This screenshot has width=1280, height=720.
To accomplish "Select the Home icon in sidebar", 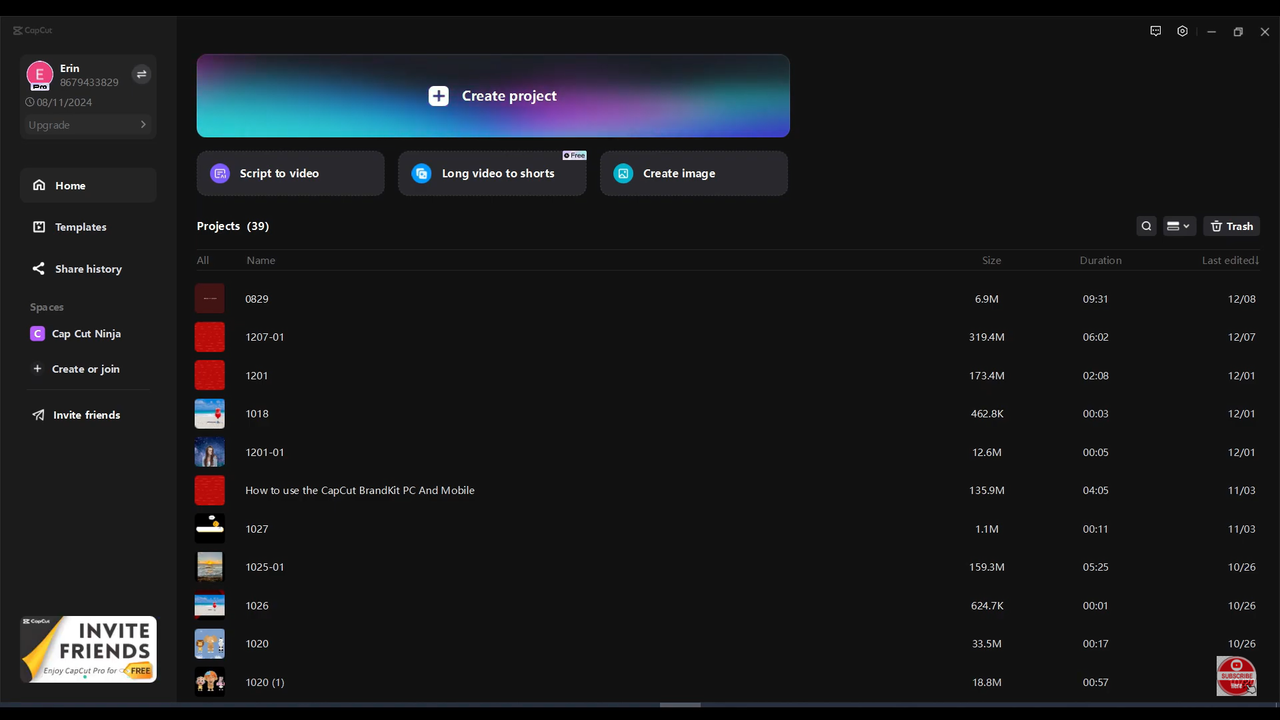I will click(40, 185).
